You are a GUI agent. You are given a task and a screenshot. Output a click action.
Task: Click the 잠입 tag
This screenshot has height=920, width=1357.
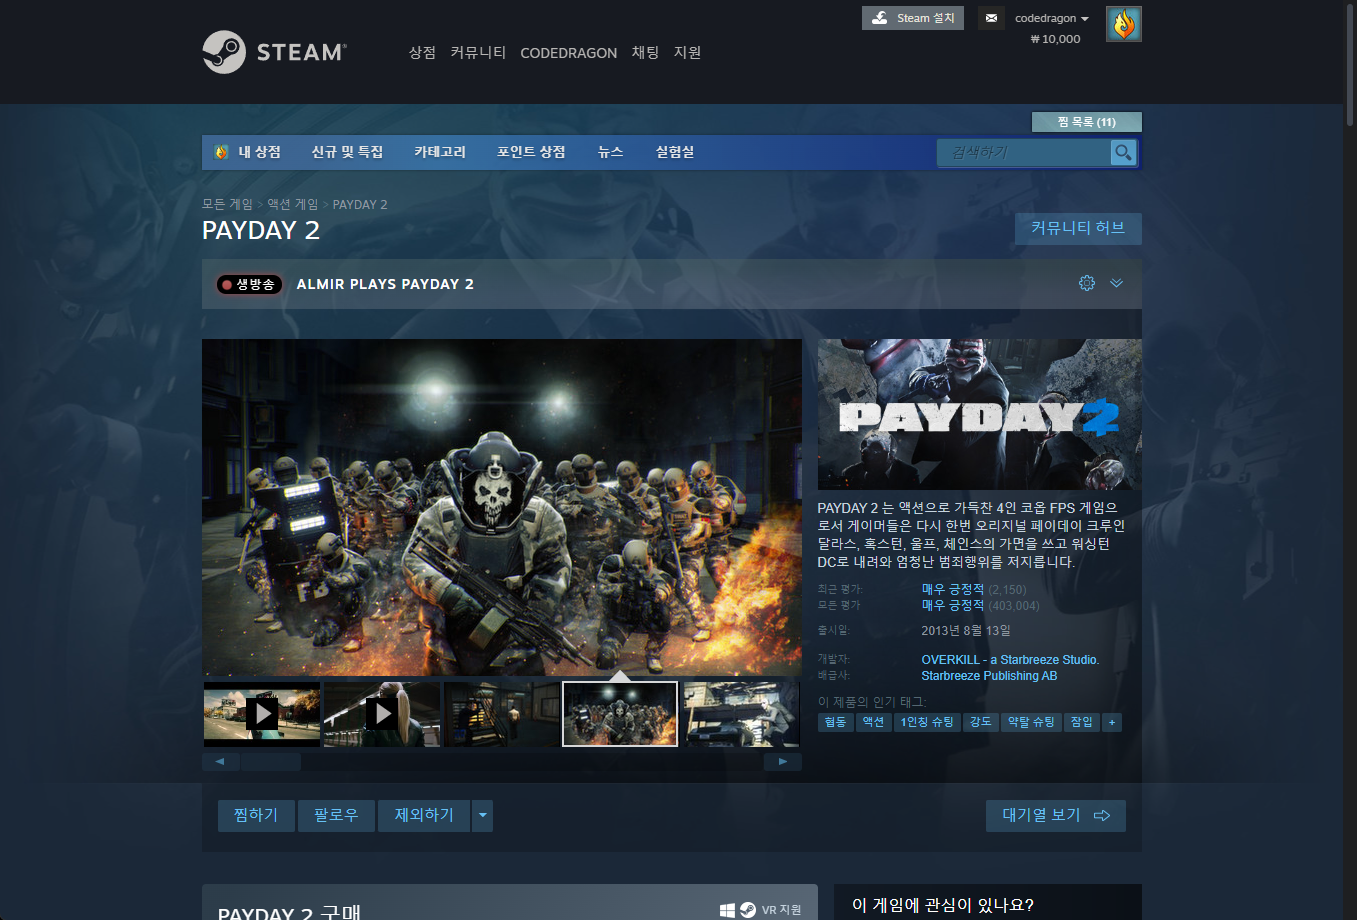[x=1082, y=722]
